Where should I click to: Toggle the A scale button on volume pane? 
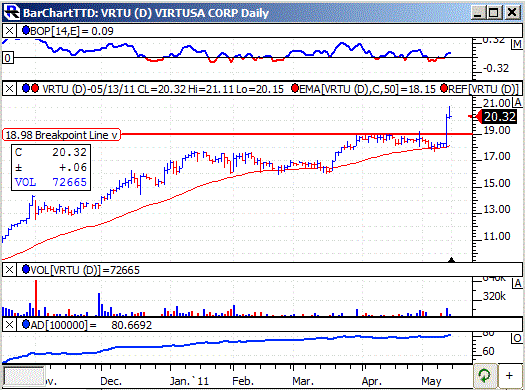tap(518, 284)
